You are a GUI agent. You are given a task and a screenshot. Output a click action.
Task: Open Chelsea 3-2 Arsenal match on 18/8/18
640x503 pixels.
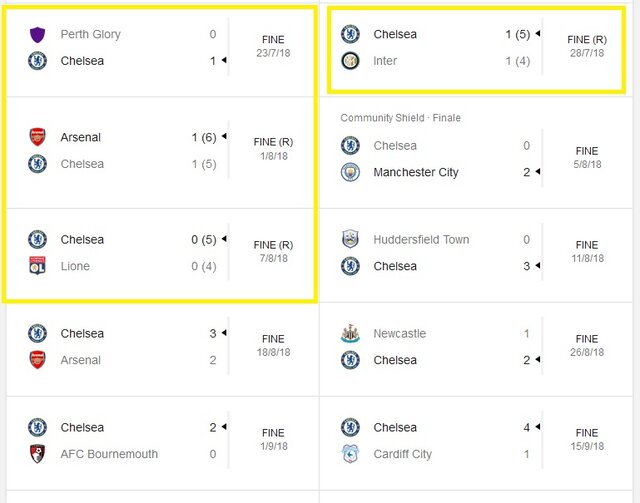[162, 349]
